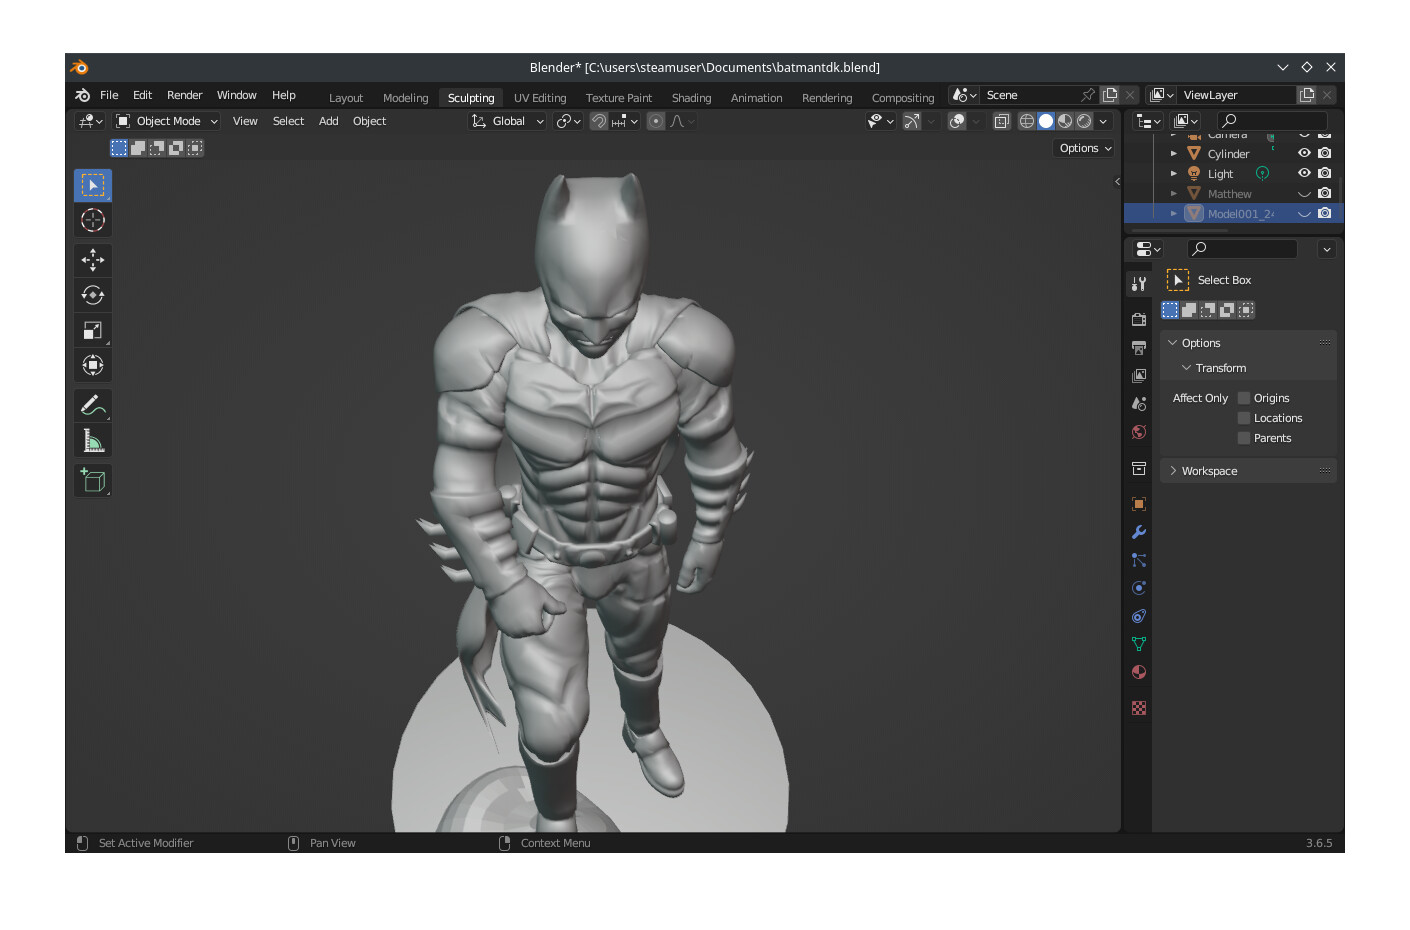The height and width of the screenshot is (930, 1410).
Task: Open the Object Data properties tab
Action: [1139, 644]
